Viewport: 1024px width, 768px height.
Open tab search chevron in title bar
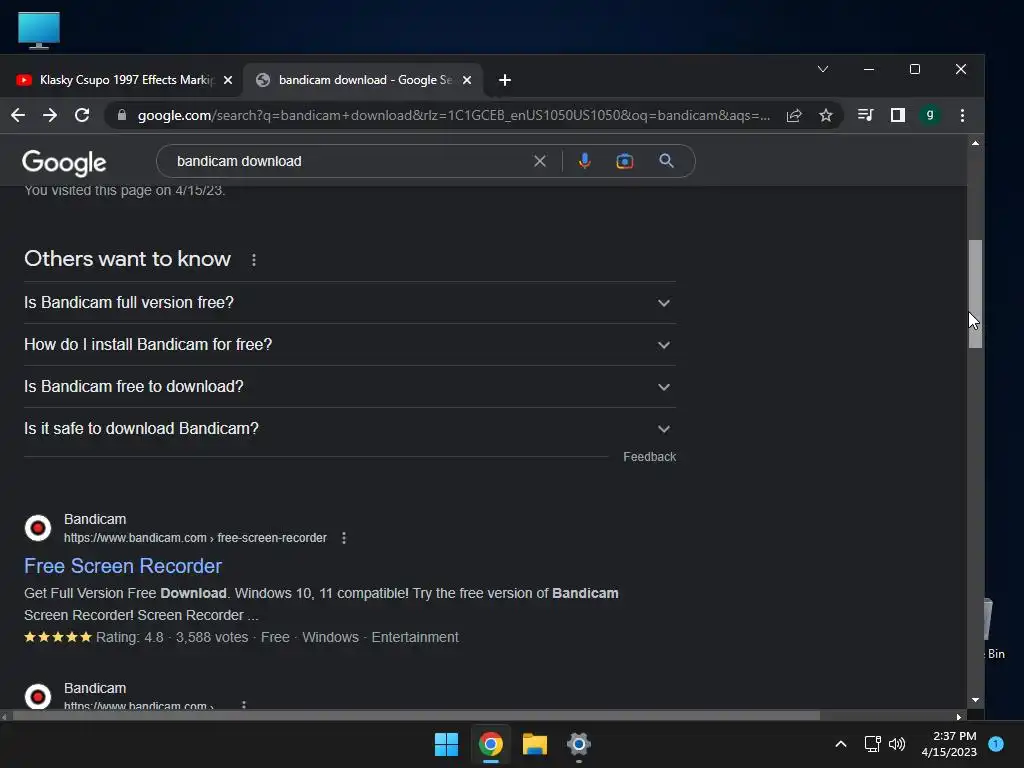pos(823,69)
